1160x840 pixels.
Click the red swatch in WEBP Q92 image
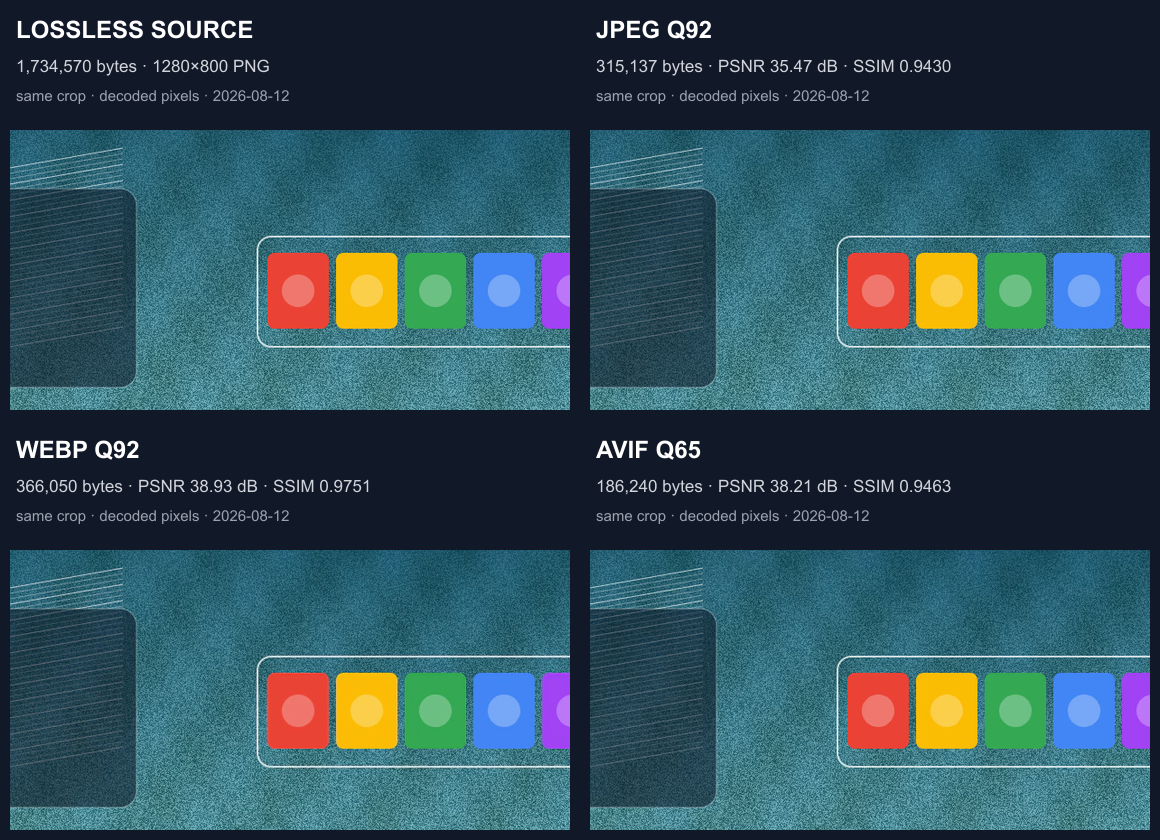298,710
